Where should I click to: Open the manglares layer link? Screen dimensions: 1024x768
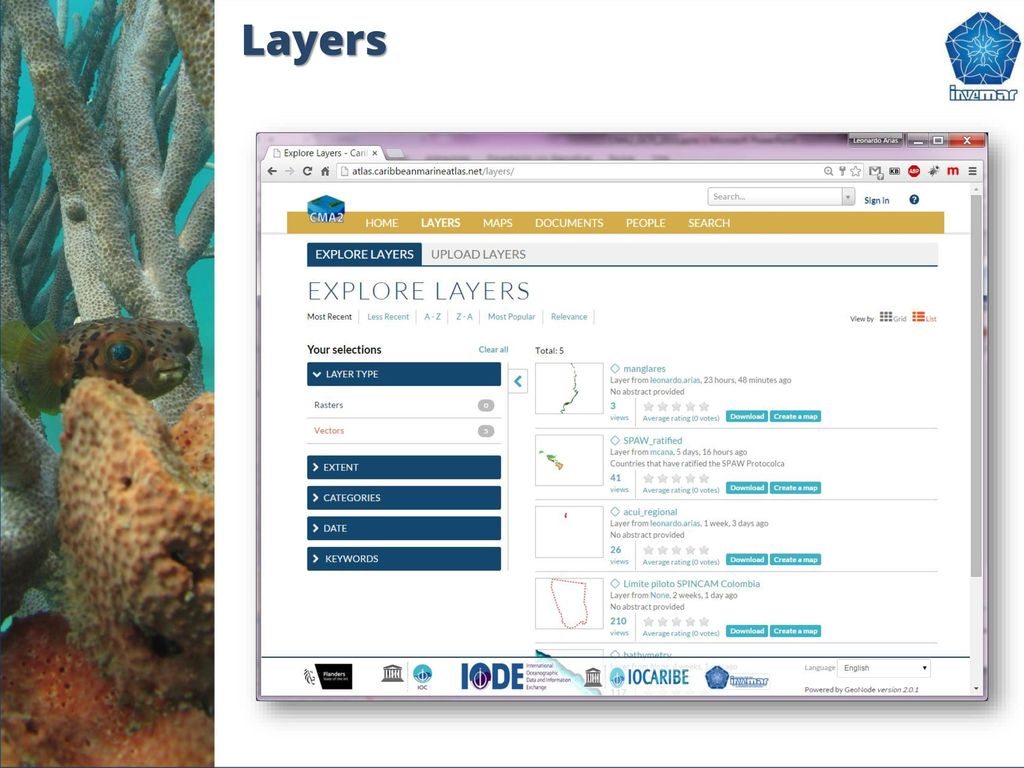(x=644, y=369)
